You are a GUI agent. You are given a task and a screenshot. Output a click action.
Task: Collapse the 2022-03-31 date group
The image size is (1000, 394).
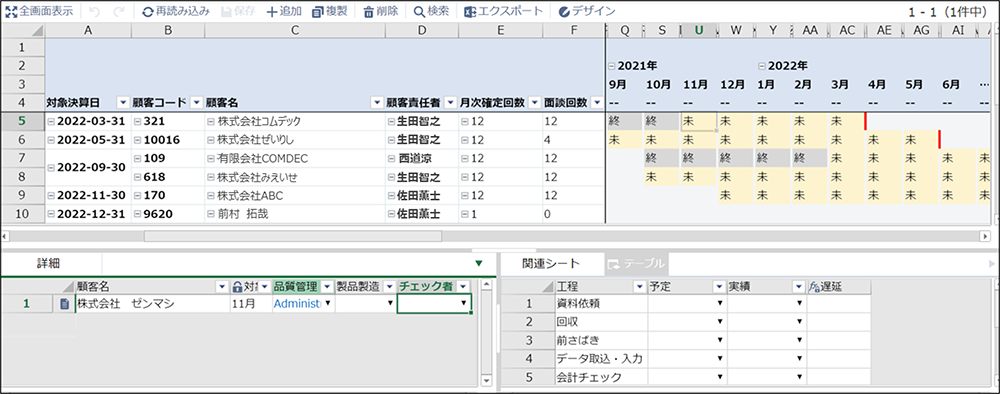coord(50,122)
